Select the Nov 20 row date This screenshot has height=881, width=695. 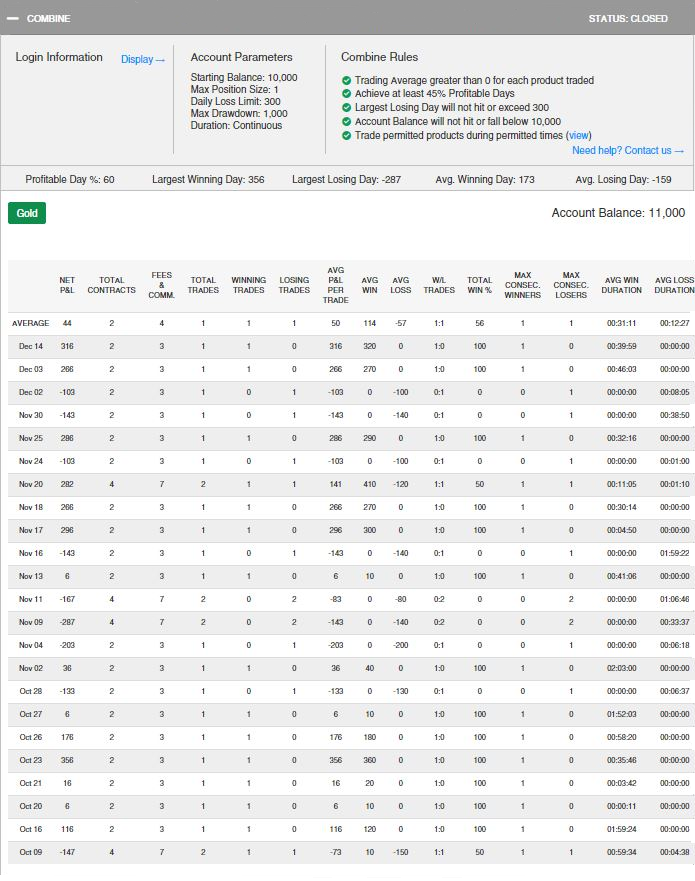pyautogui.click(x=31, y=484)
